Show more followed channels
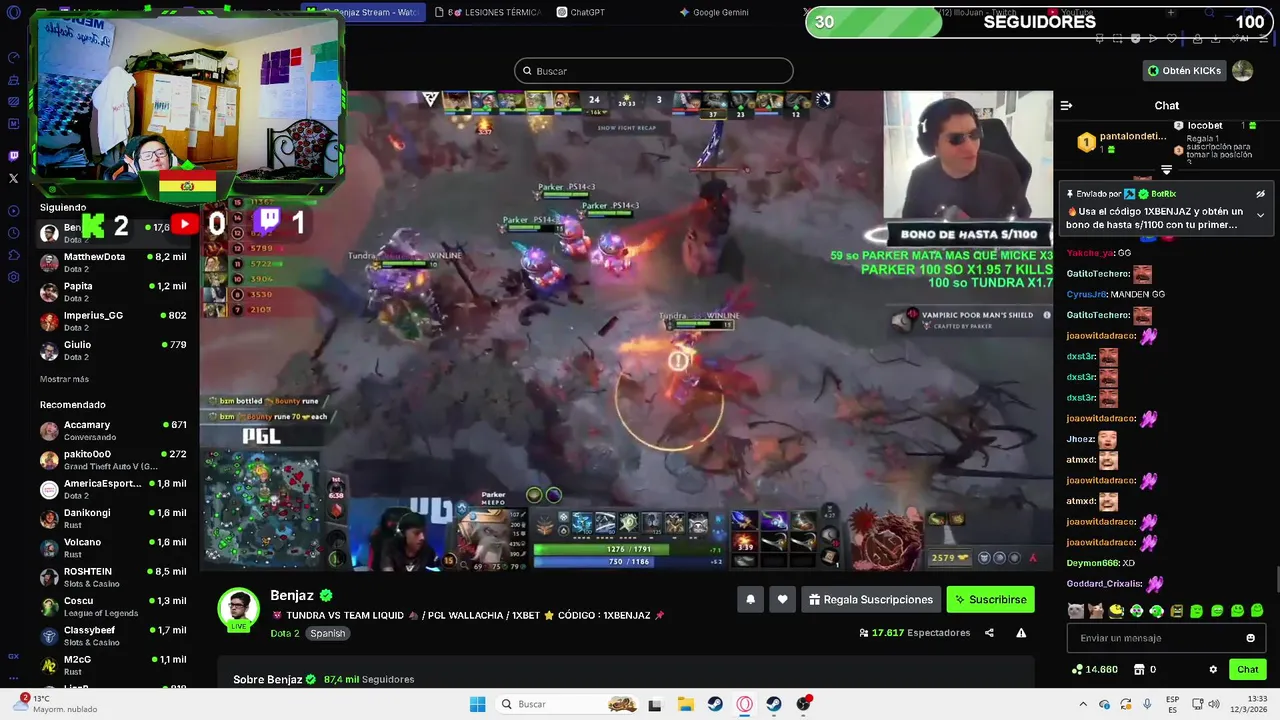1280x720 pixels. 64,379
